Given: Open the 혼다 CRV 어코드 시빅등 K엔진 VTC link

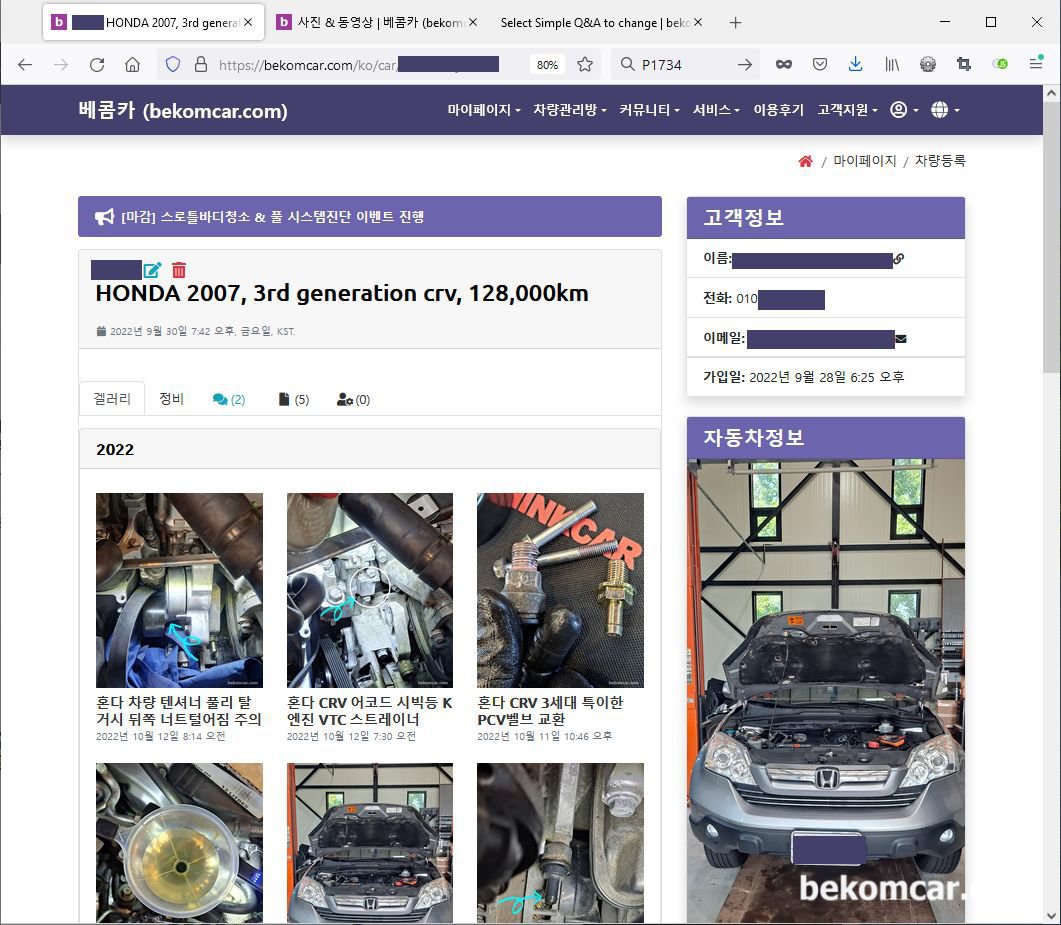Looking at the screenshot, I should (x=369, y=710).
